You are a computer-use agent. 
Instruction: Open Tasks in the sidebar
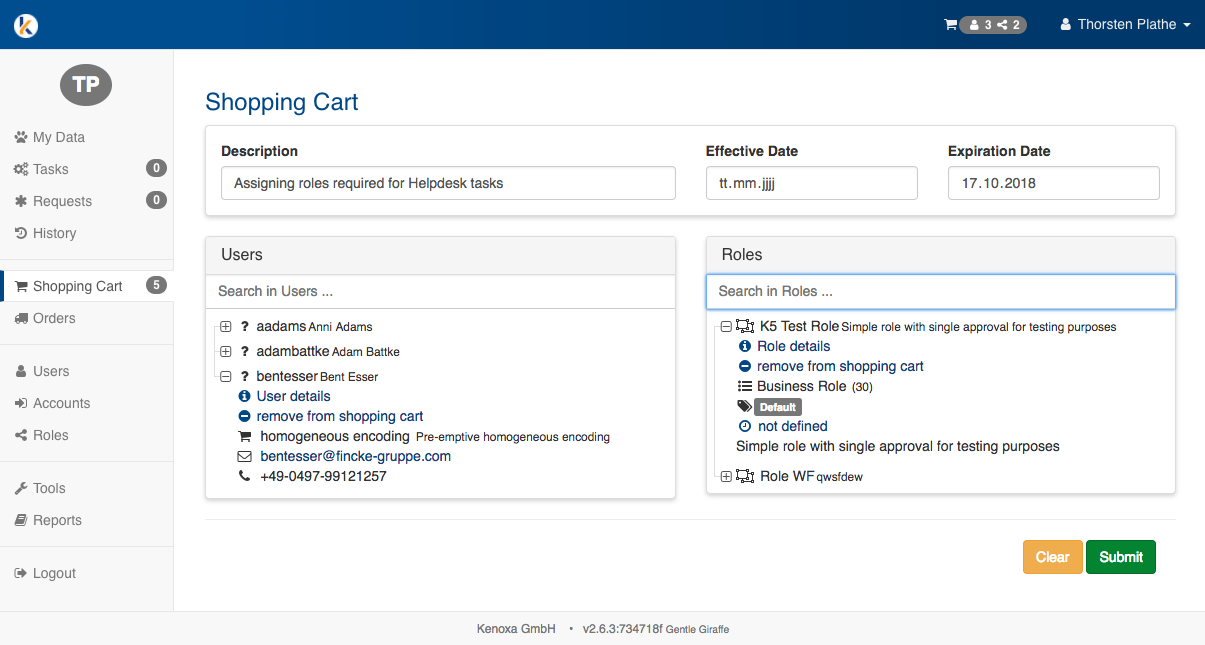(x=51, y=169)
